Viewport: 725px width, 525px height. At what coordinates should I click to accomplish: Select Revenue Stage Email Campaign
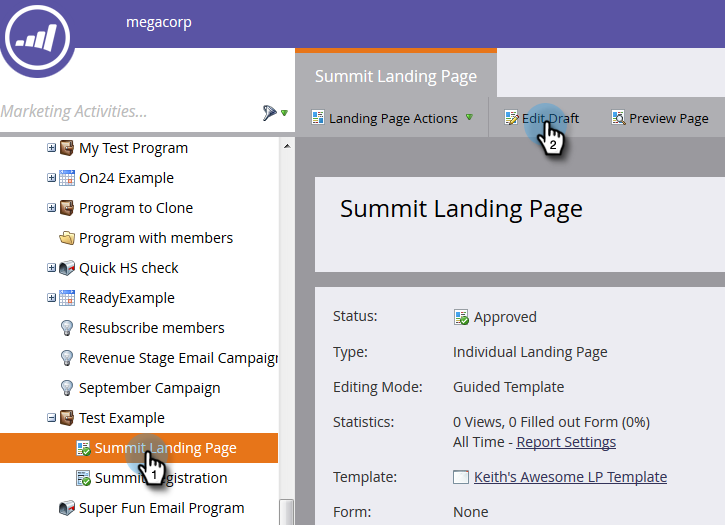pos(178,358)
